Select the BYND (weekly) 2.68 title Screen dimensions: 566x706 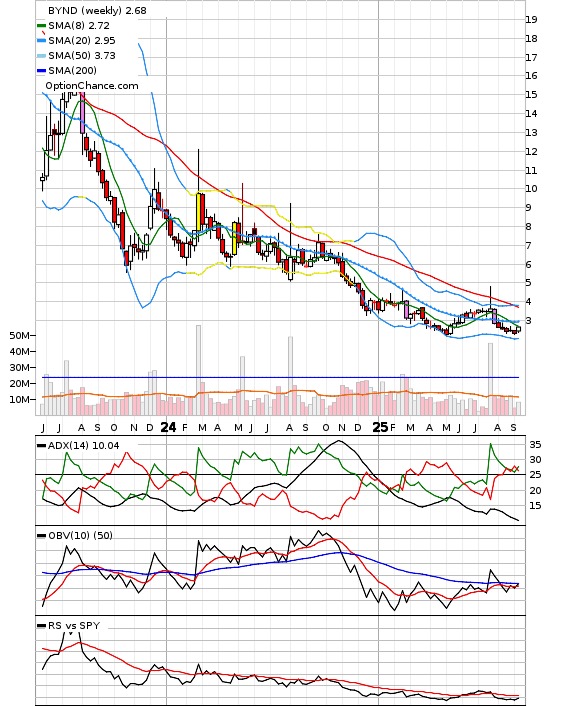coord(97,10)
